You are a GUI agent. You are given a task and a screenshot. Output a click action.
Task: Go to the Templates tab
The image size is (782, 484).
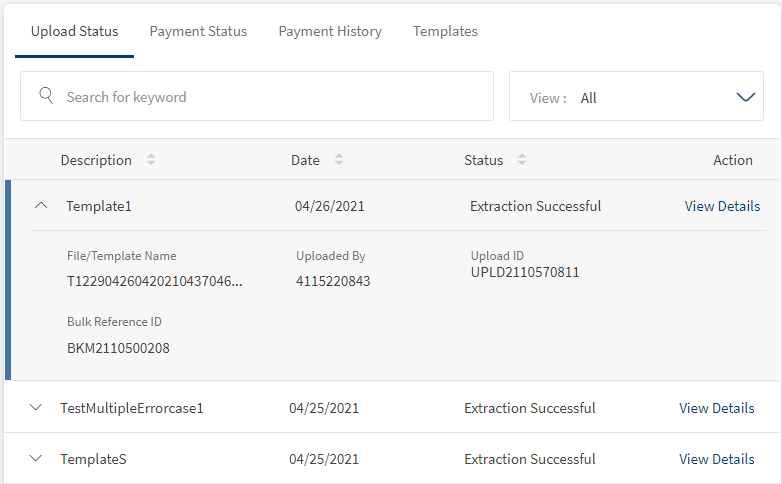[445, 31]
